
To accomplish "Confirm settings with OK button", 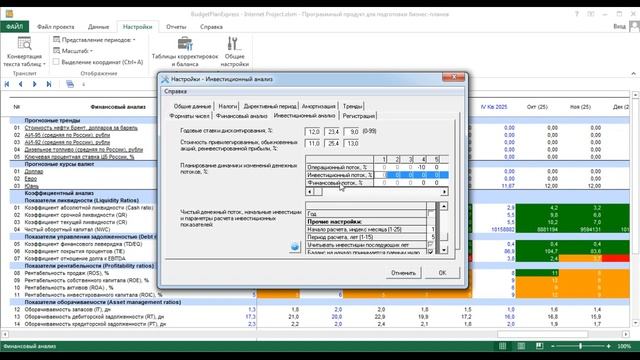I will click(442, 273).
